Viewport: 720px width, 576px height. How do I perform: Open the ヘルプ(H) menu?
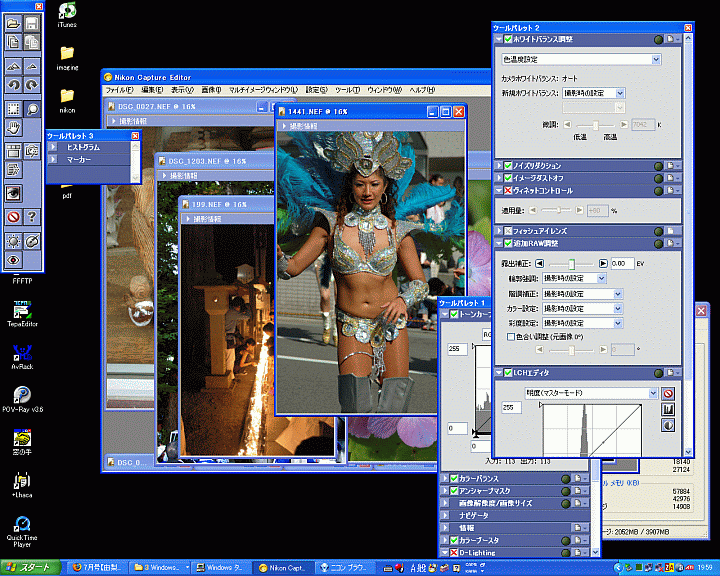point(422,90)
